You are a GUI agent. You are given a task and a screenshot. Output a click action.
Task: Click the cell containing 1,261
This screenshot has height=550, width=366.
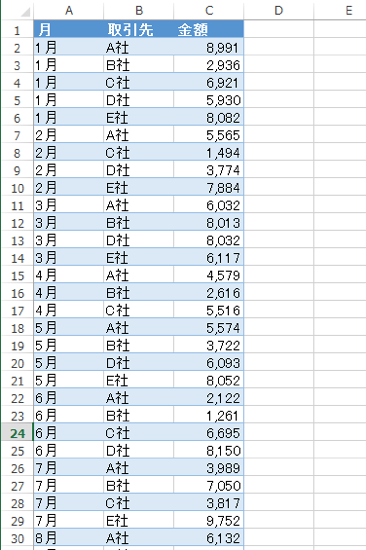click(208, 416)
